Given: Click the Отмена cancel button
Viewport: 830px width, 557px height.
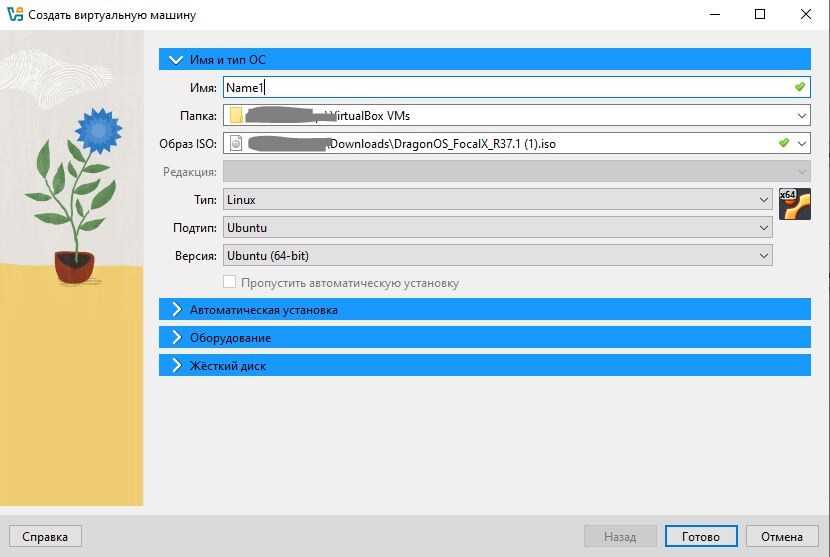Looking at the screenshot, I should pyautogui.click(x=782, y=536).
